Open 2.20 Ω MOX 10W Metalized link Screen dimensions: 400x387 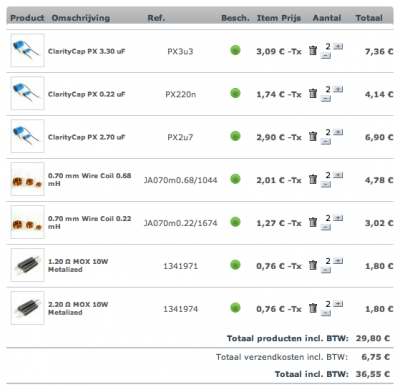click(x=78, y=309)
